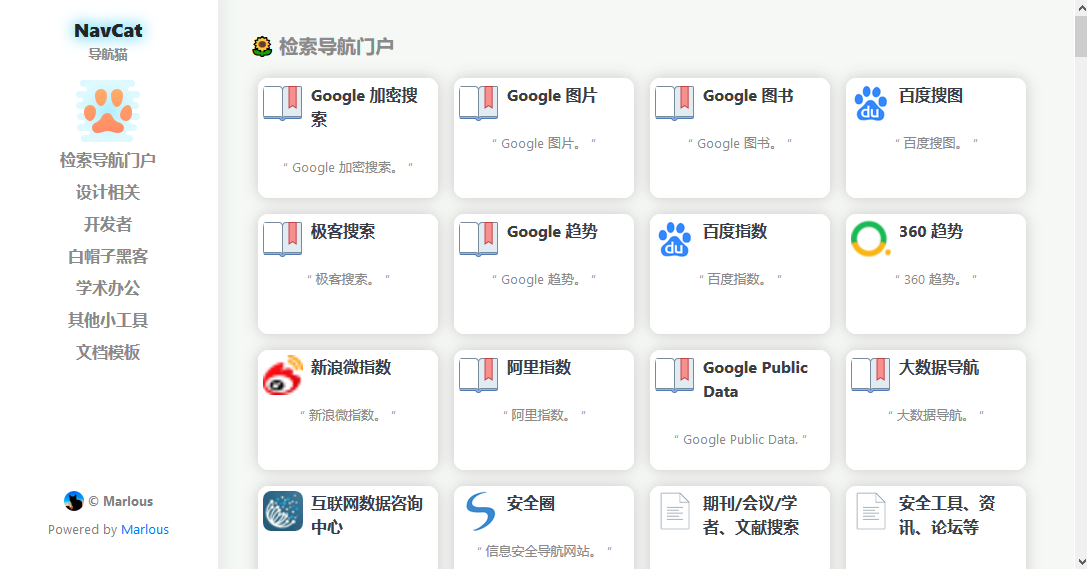The image size is (1087, 569).
Task: Click the vertical scrollbar thumb
Action: point(1081,37)
